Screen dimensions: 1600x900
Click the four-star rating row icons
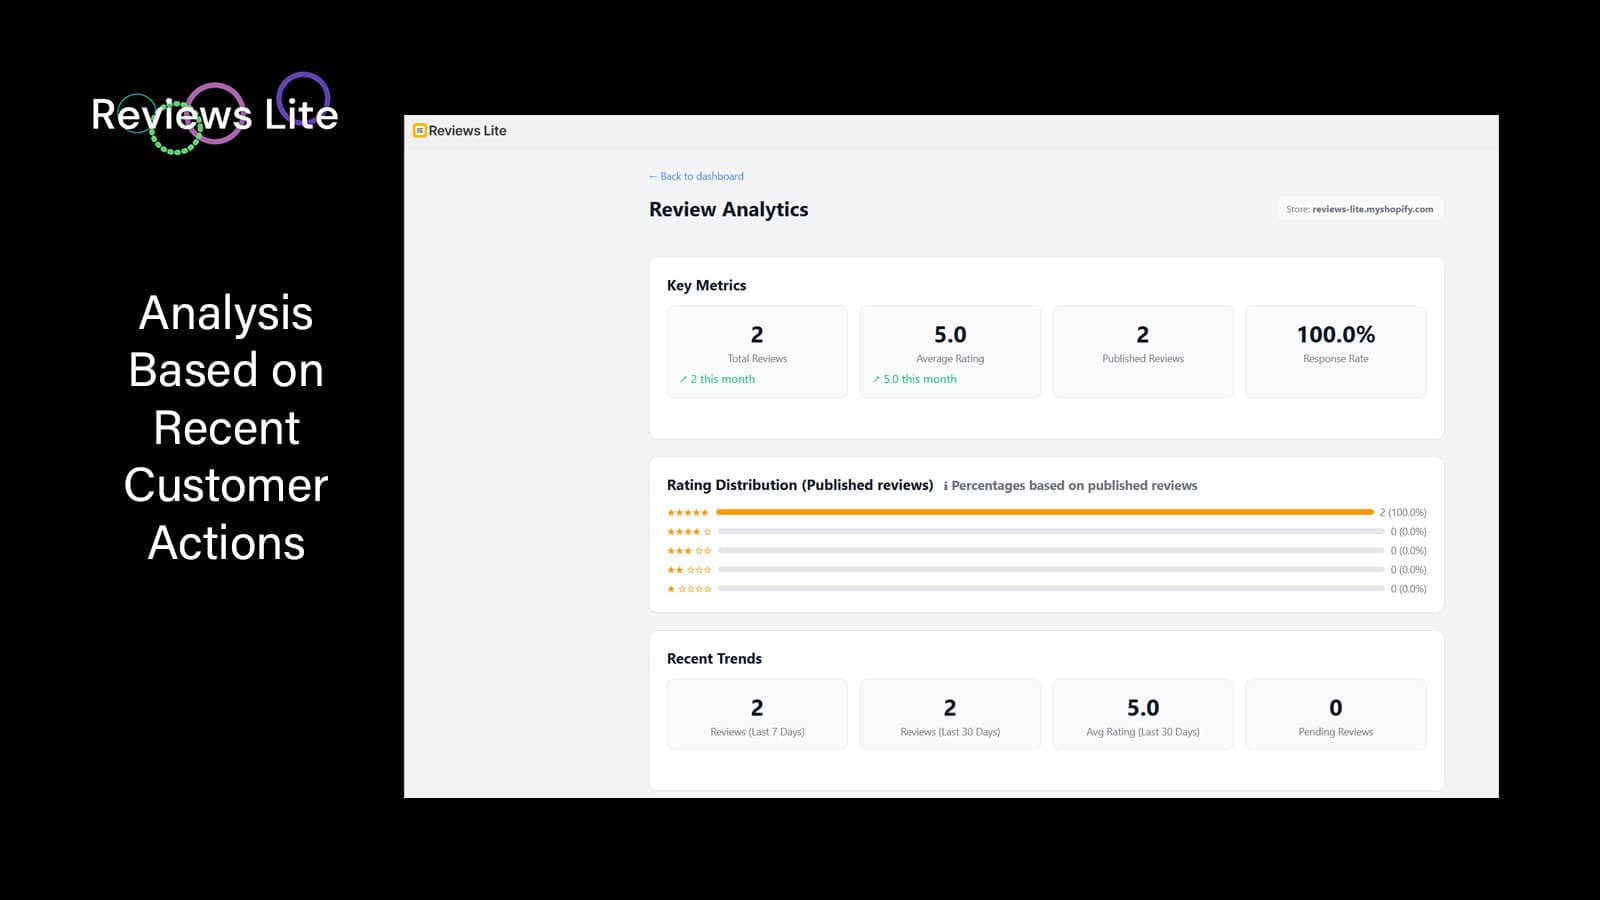point(688,532)
